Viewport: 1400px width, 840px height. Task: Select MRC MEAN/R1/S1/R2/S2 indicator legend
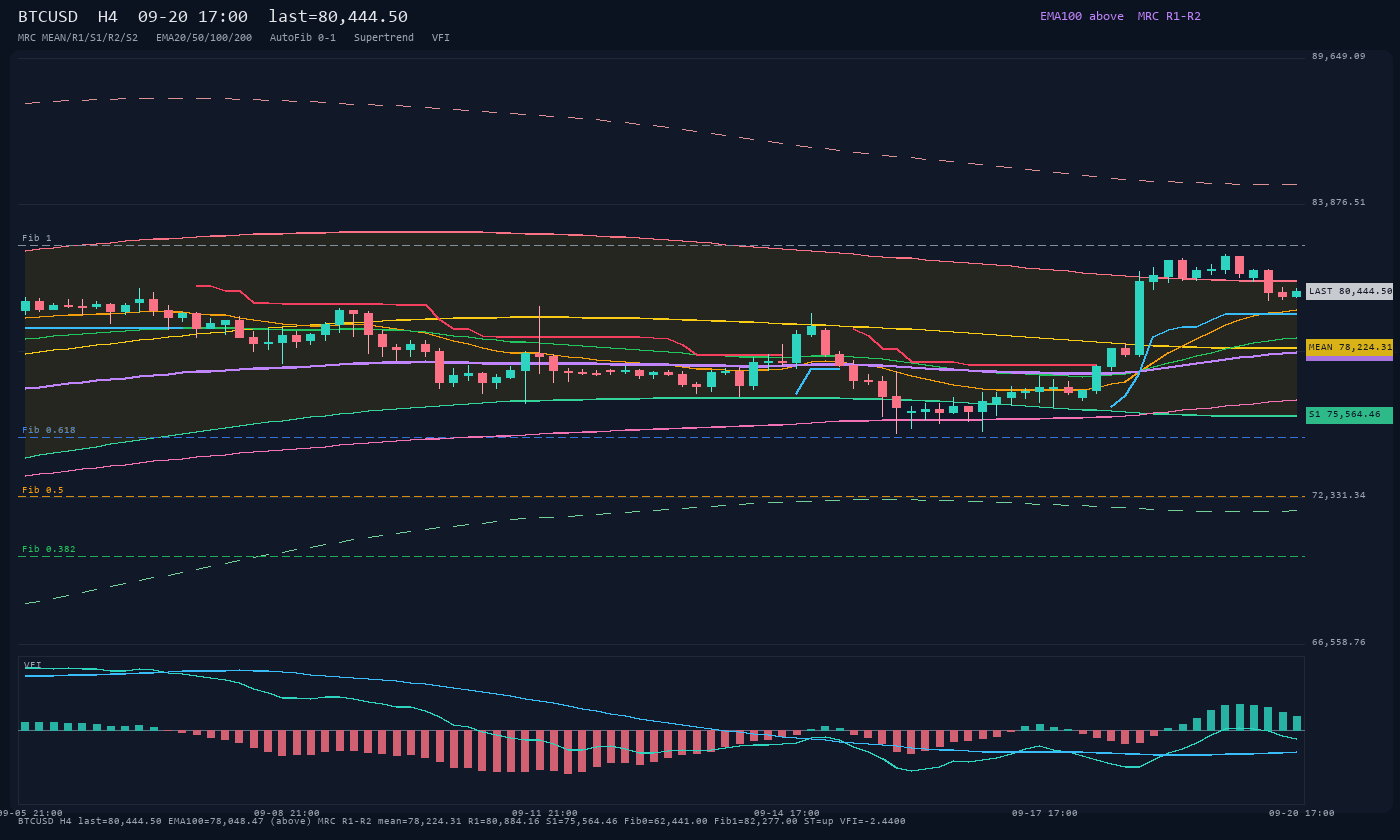78,38
